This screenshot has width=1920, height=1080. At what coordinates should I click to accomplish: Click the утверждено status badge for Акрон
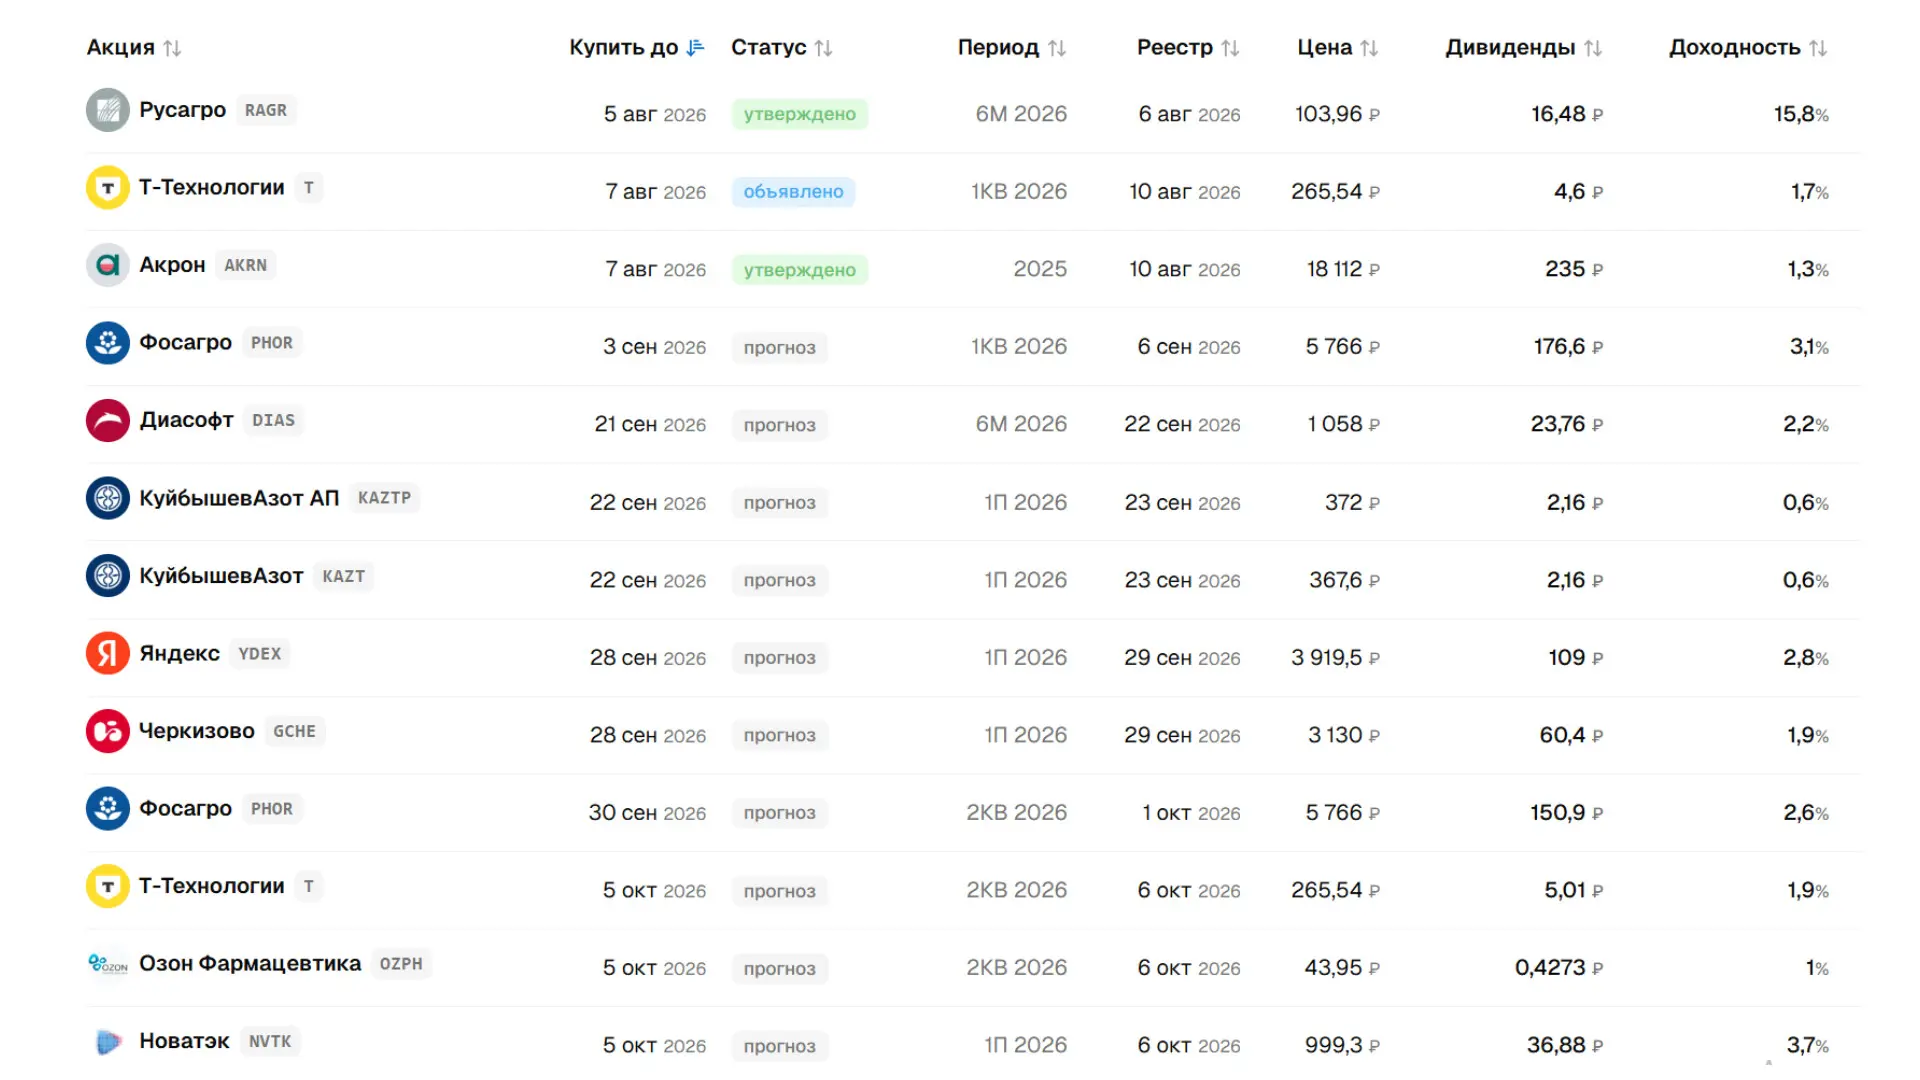coord(800,269)
